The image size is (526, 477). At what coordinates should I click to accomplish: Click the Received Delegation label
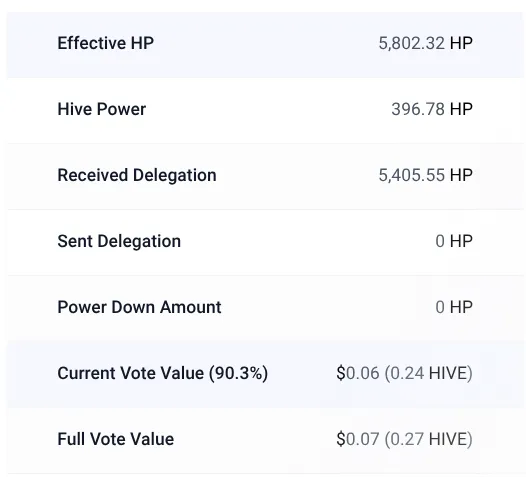137,175
